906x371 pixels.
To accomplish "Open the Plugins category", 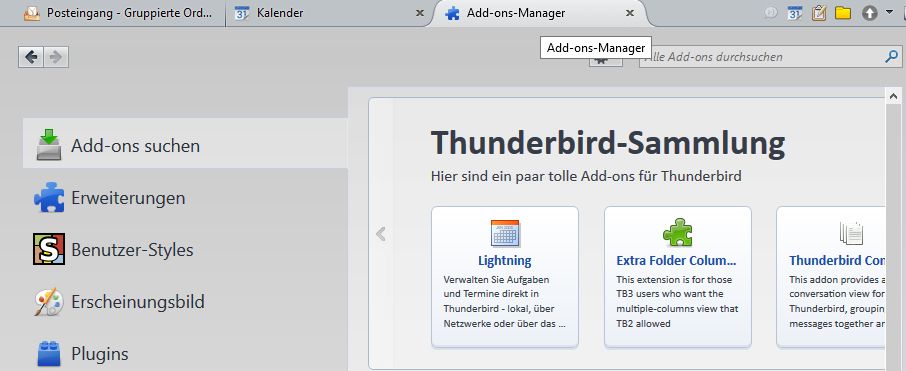I will [185, 353].
